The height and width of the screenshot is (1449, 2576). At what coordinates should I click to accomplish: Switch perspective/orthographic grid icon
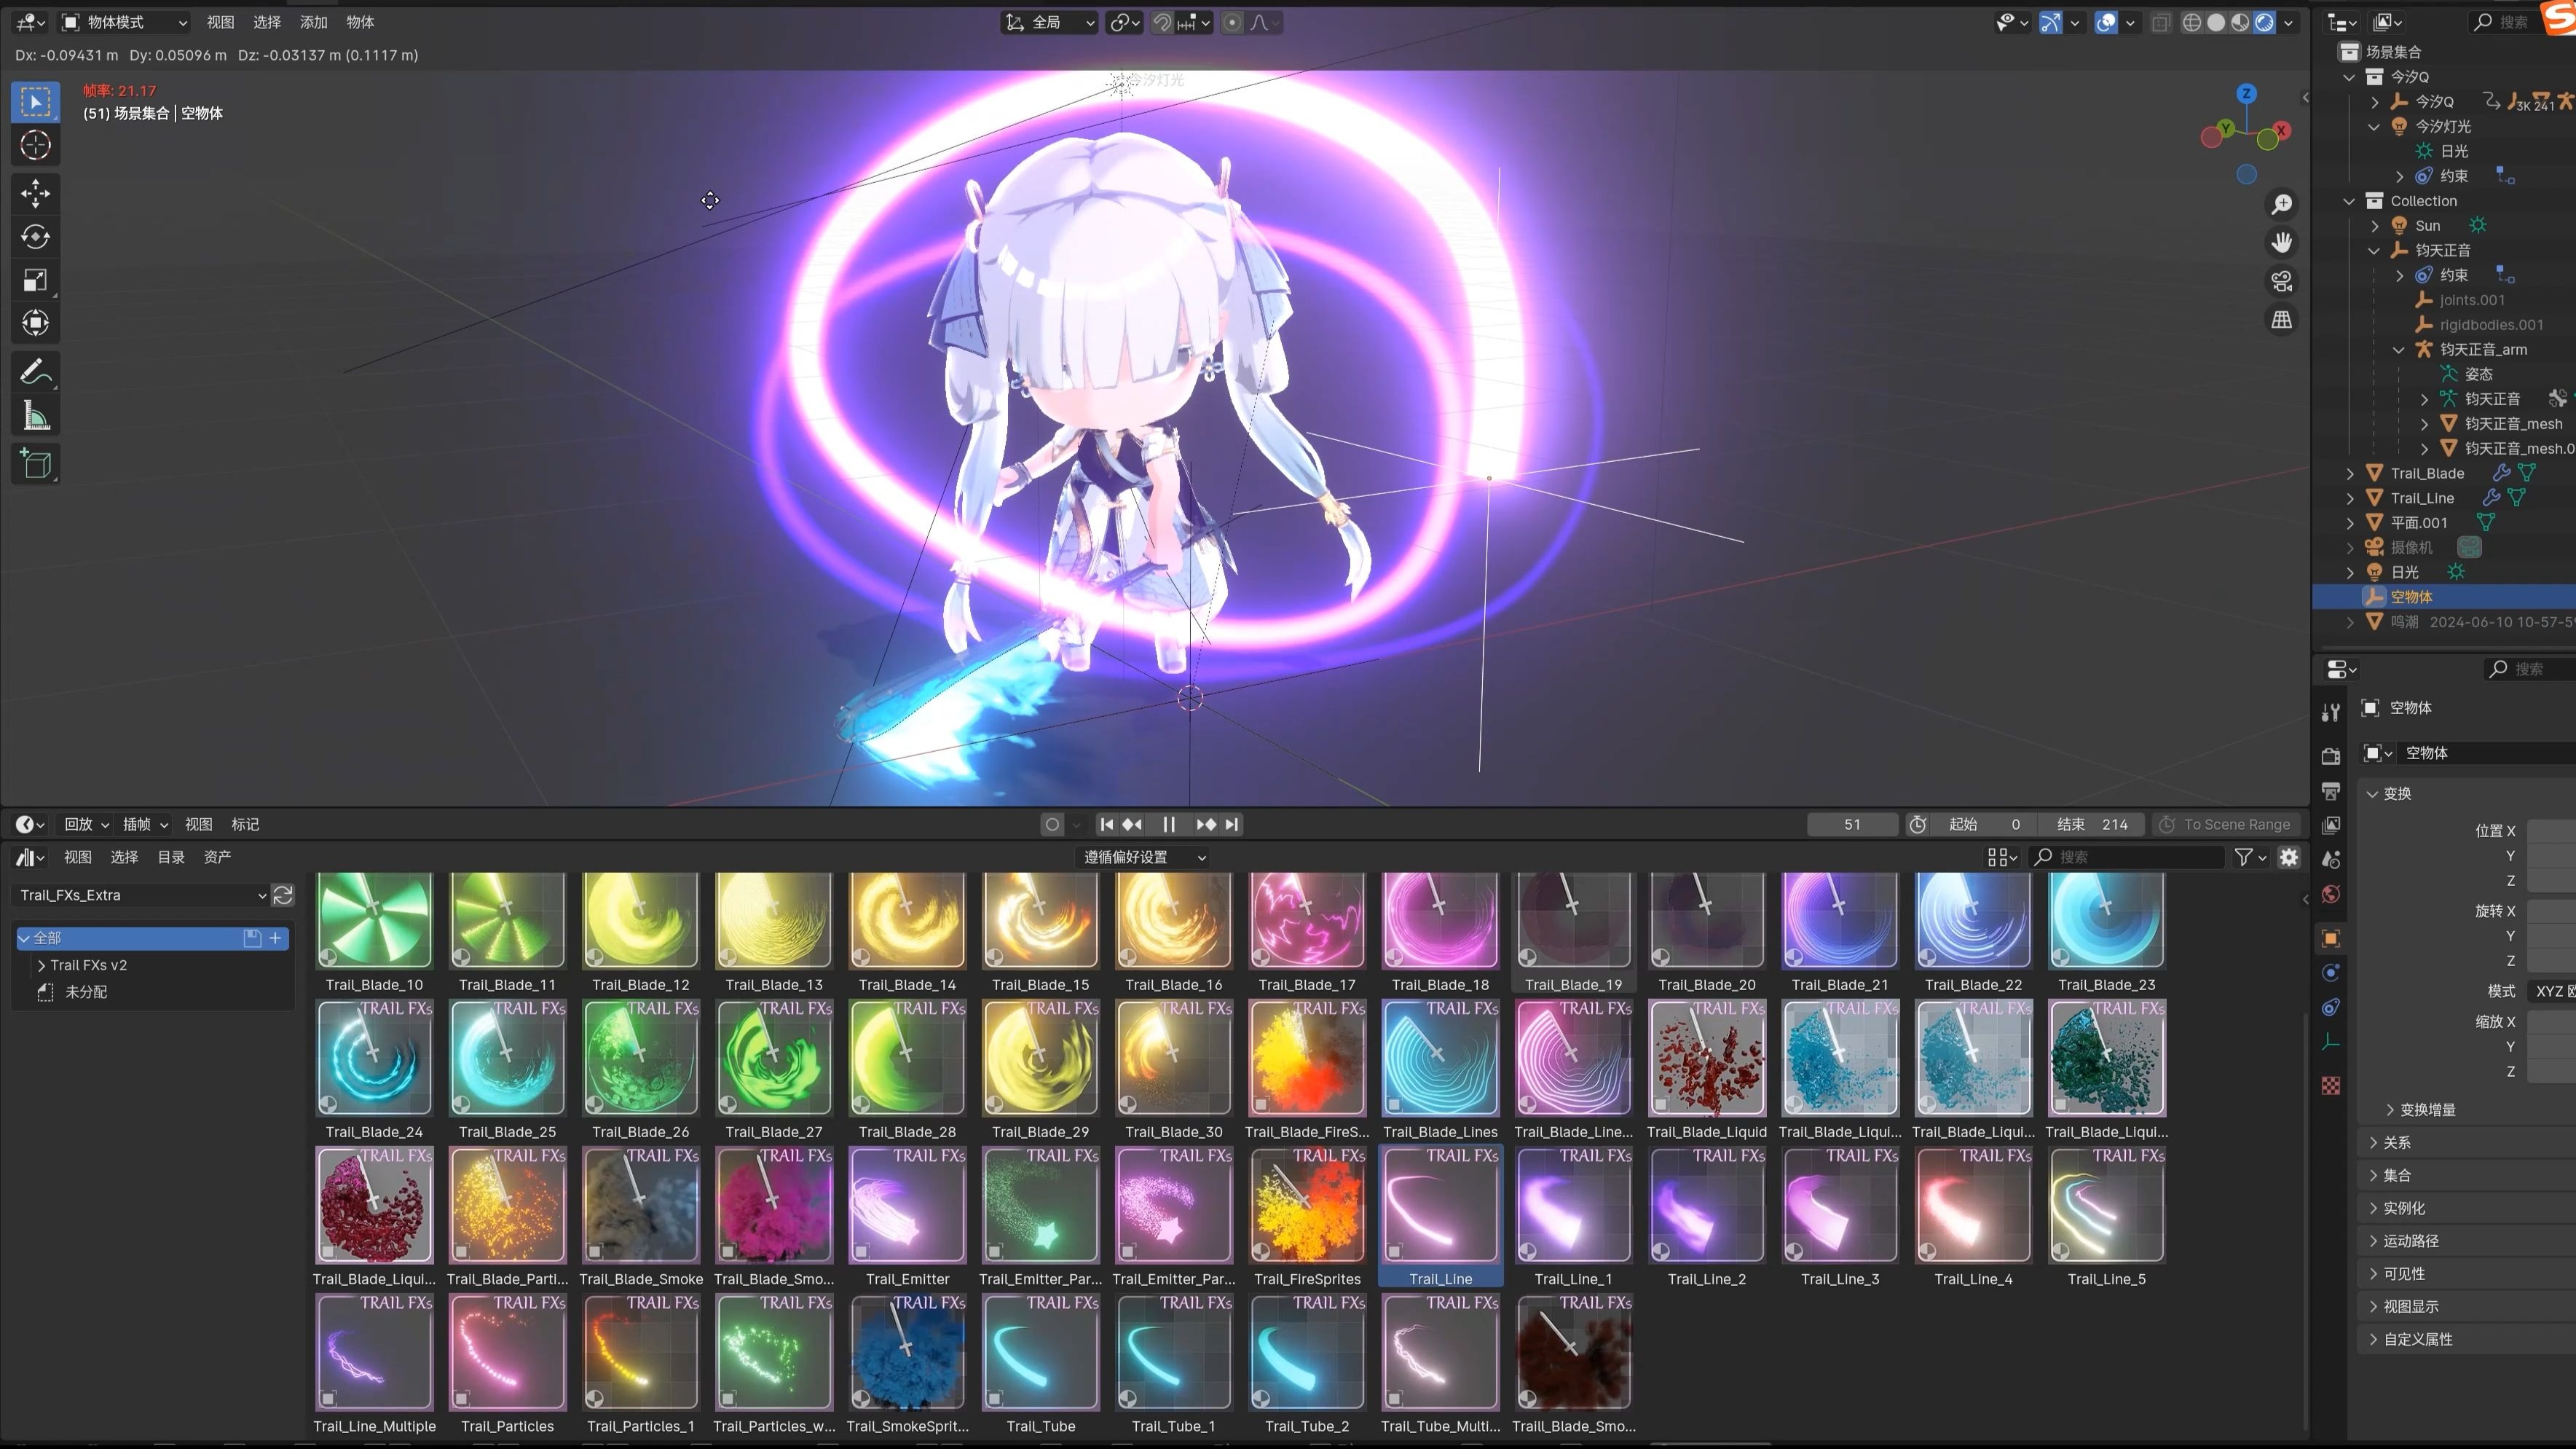coord(2282,320)
